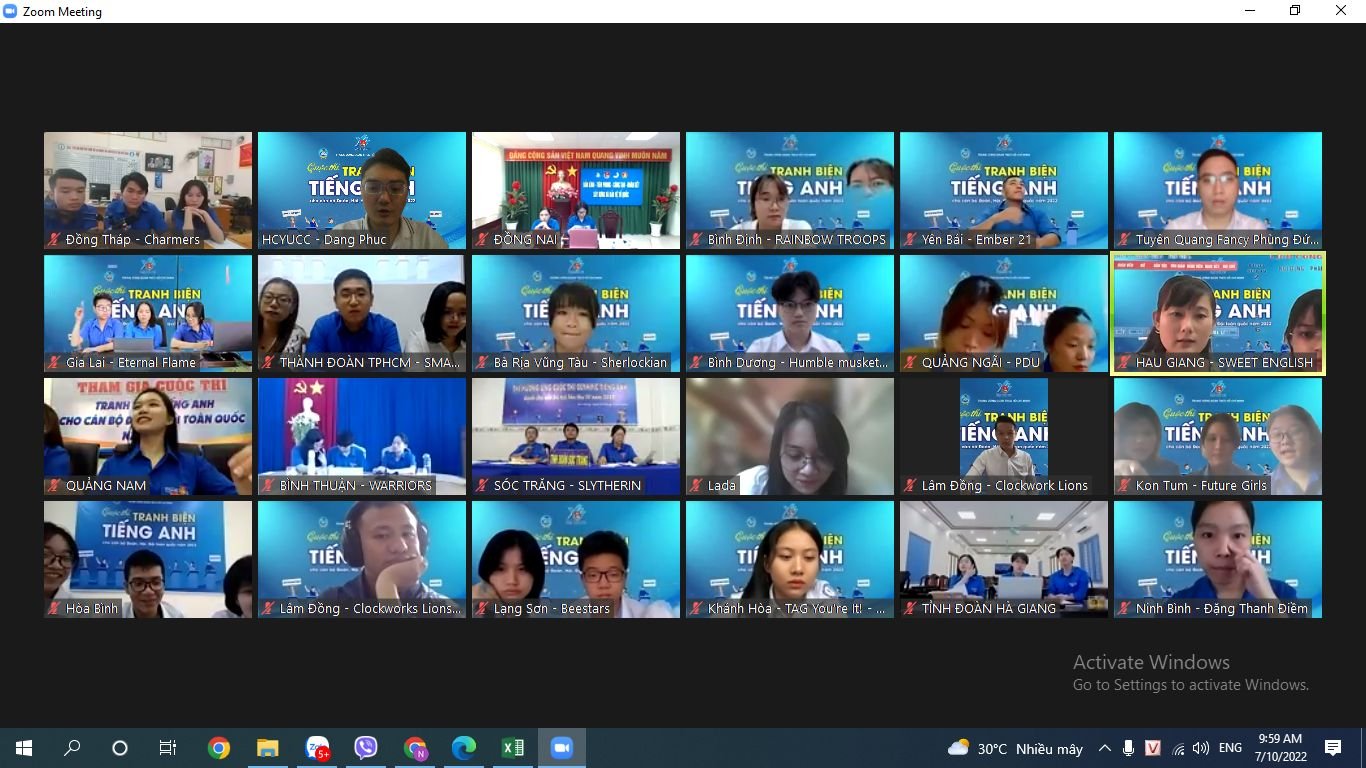
Task: Select the HAU GIANG - SWEET ENGLISH video
Action: pos(1218,314)
